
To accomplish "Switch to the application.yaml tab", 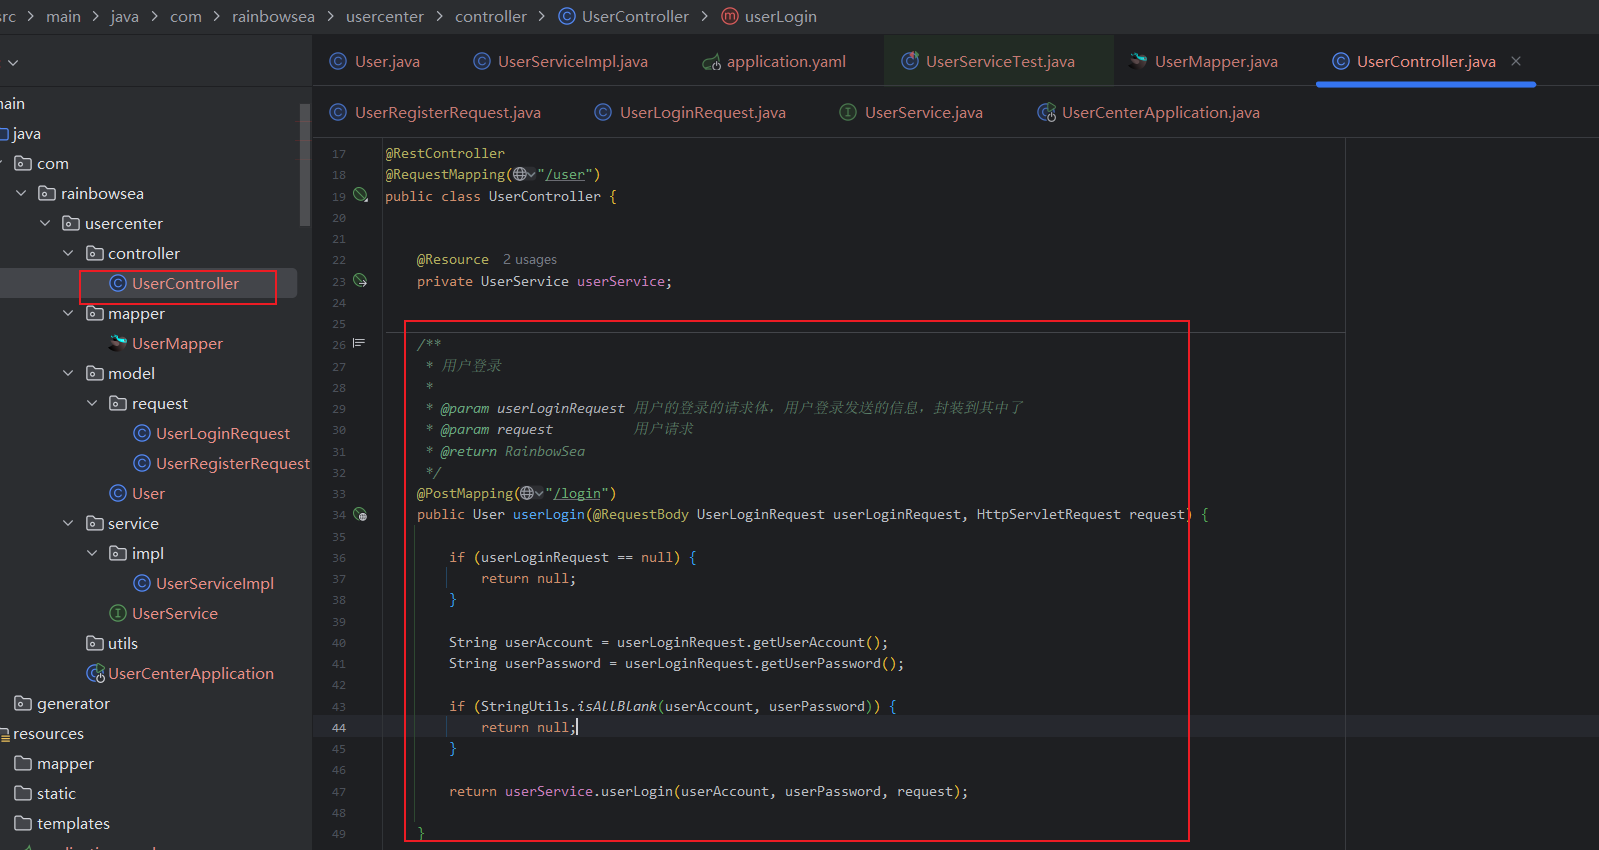I will 785,62.
